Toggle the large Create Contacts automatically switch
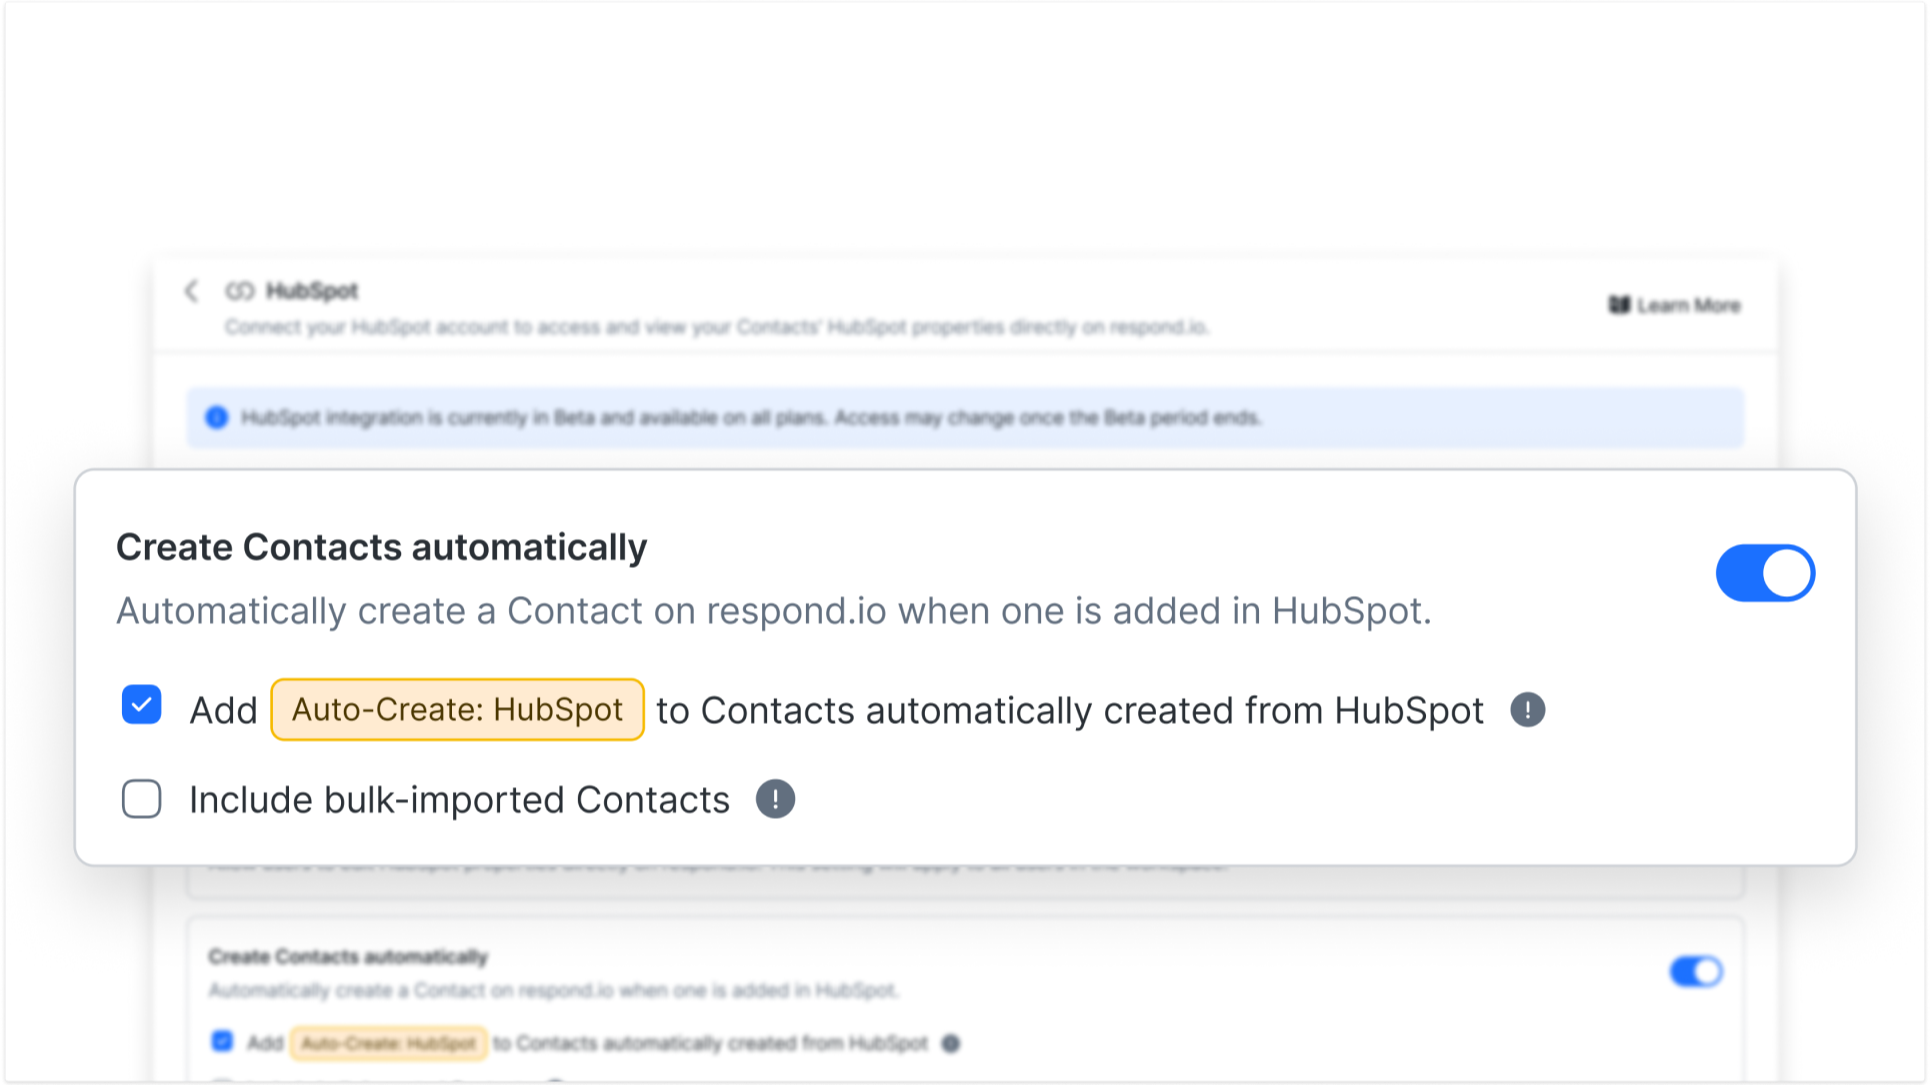 1765,573
